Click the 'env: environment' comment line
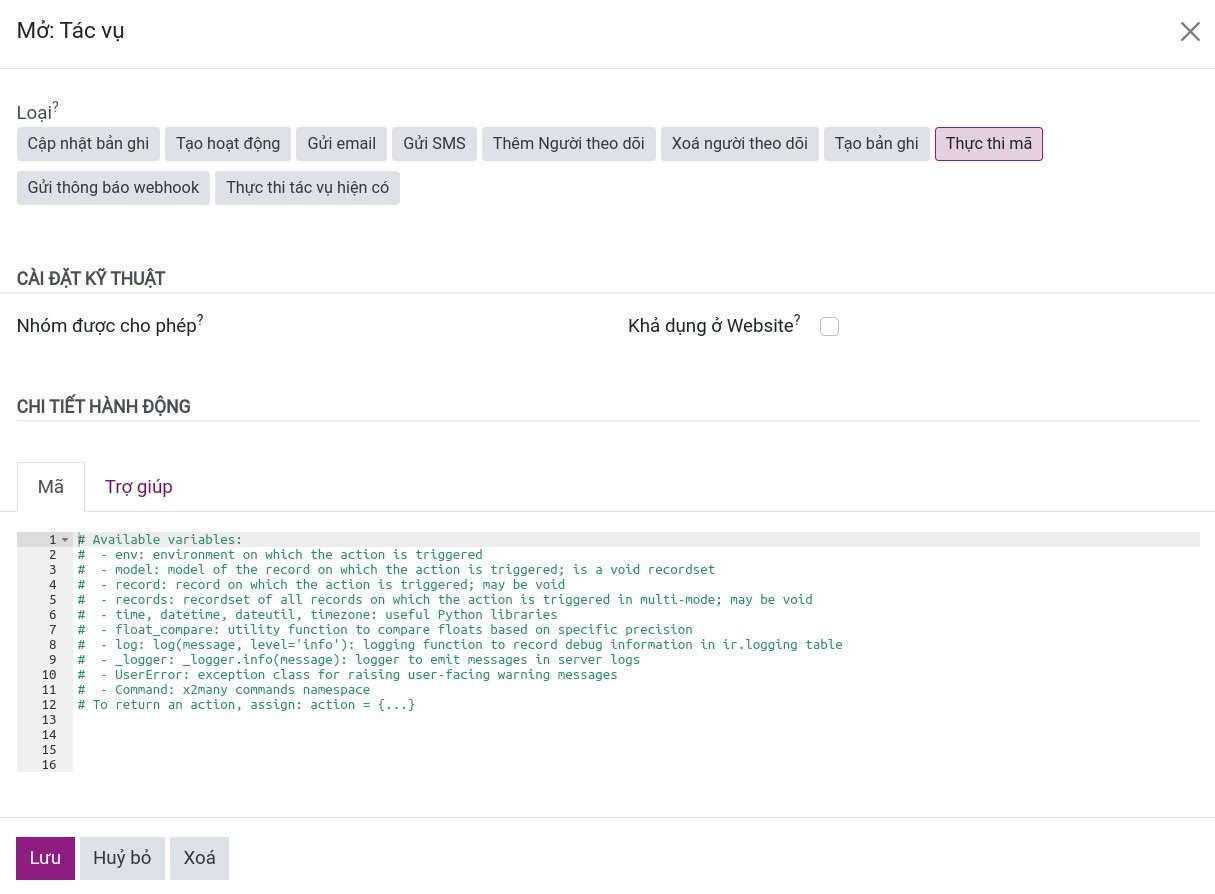Image resolution: width=1215 pixels, height=894 pixels. (280, 555)
